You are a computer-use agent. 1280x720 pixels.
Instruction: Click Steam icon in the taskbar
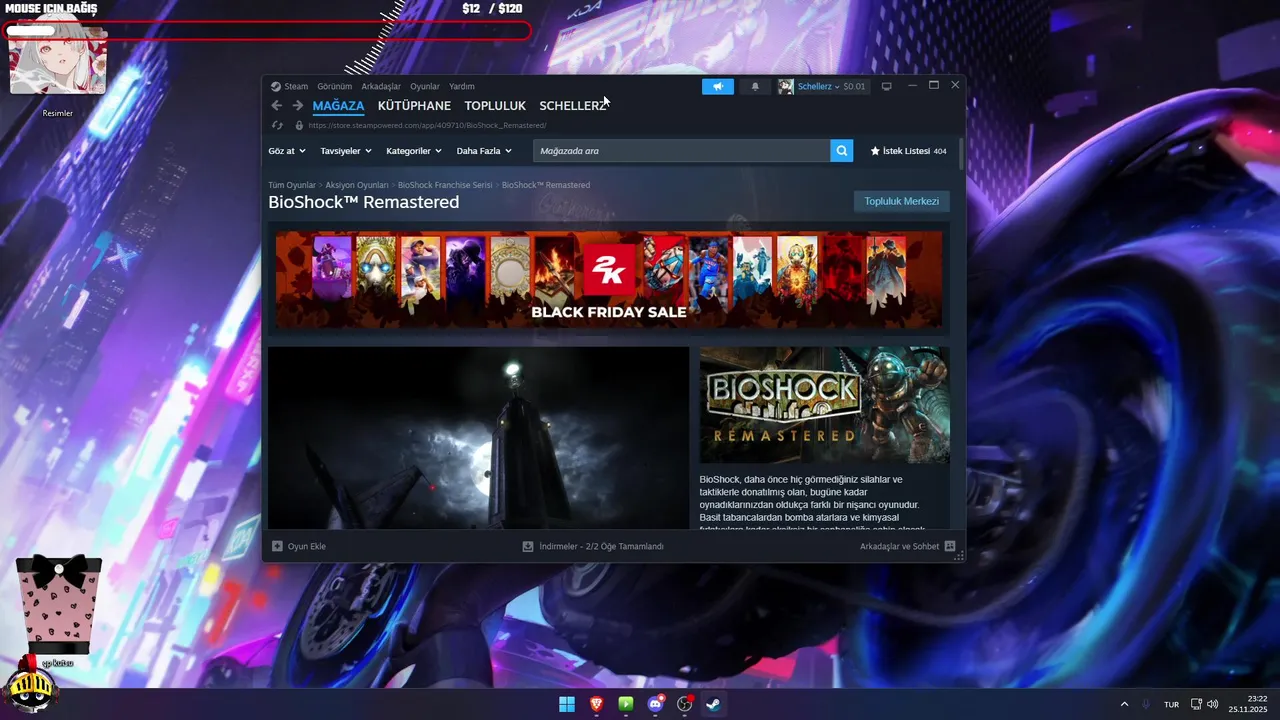714,704
